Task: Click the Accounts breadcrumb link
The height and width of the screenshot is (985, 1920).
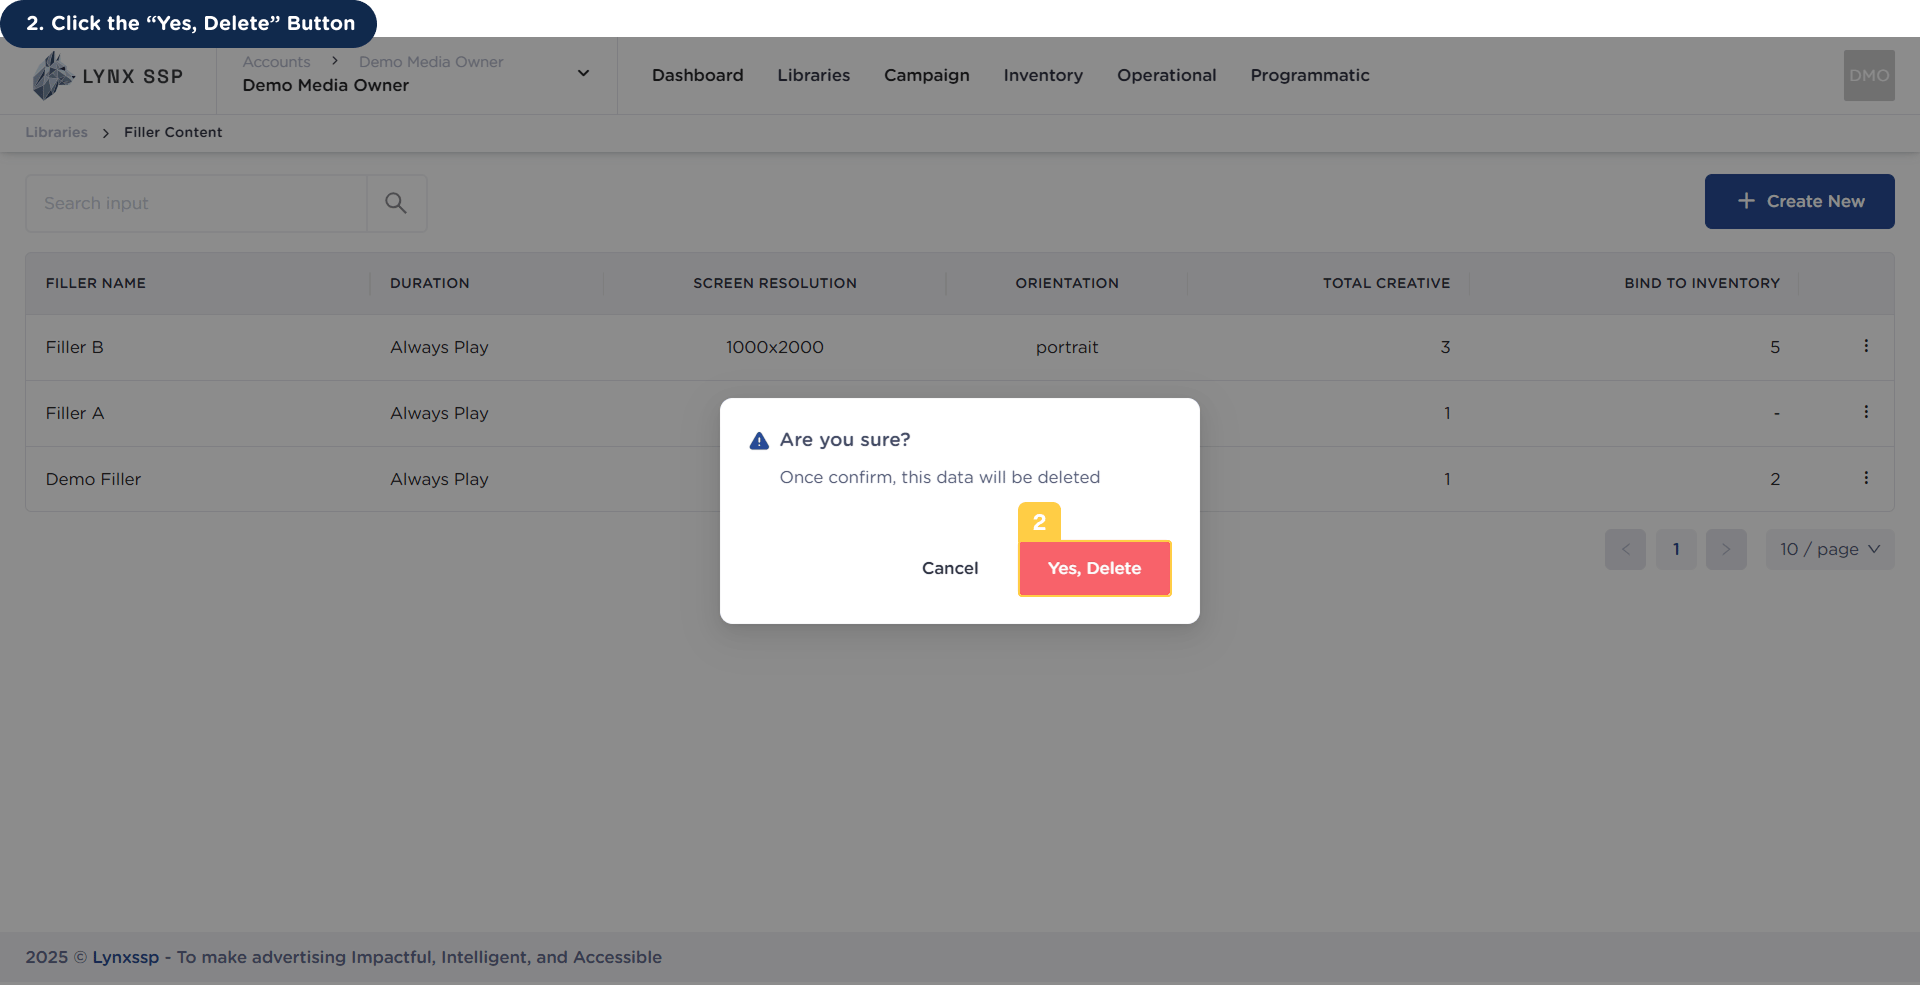Action: (x=276, y=62)
